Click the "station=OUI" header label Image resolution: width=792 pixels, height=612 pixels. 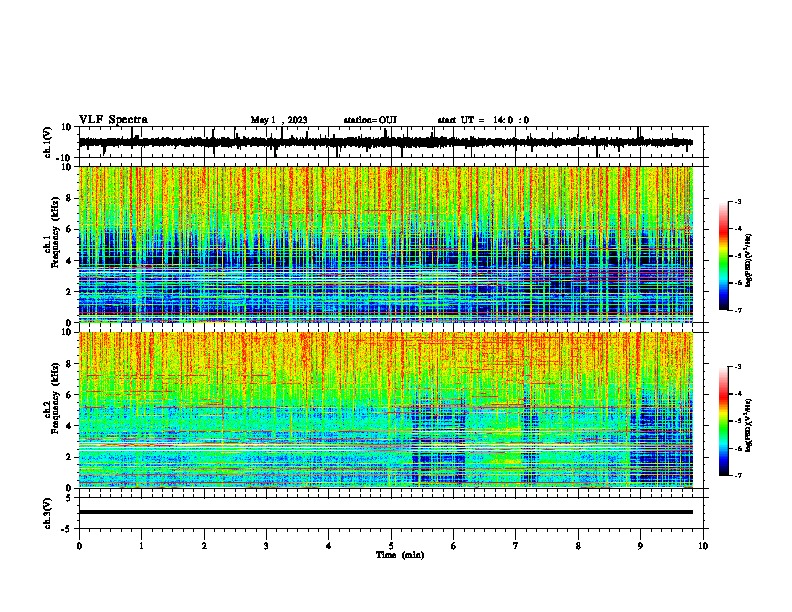pyautogui.click(x=370, y=120)
